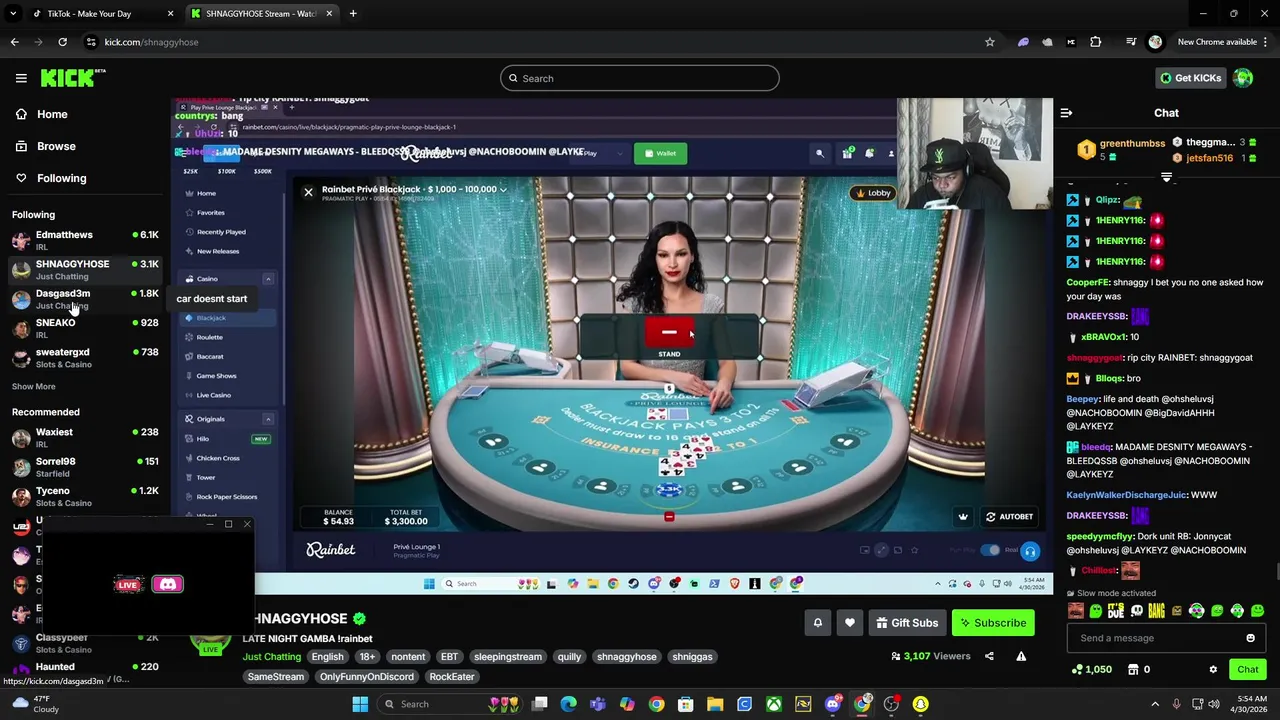The width and height of the screenshot is (1280, 720).
Task: Open Chrome extensions puzzle icon
Action: pos(1095,42)
